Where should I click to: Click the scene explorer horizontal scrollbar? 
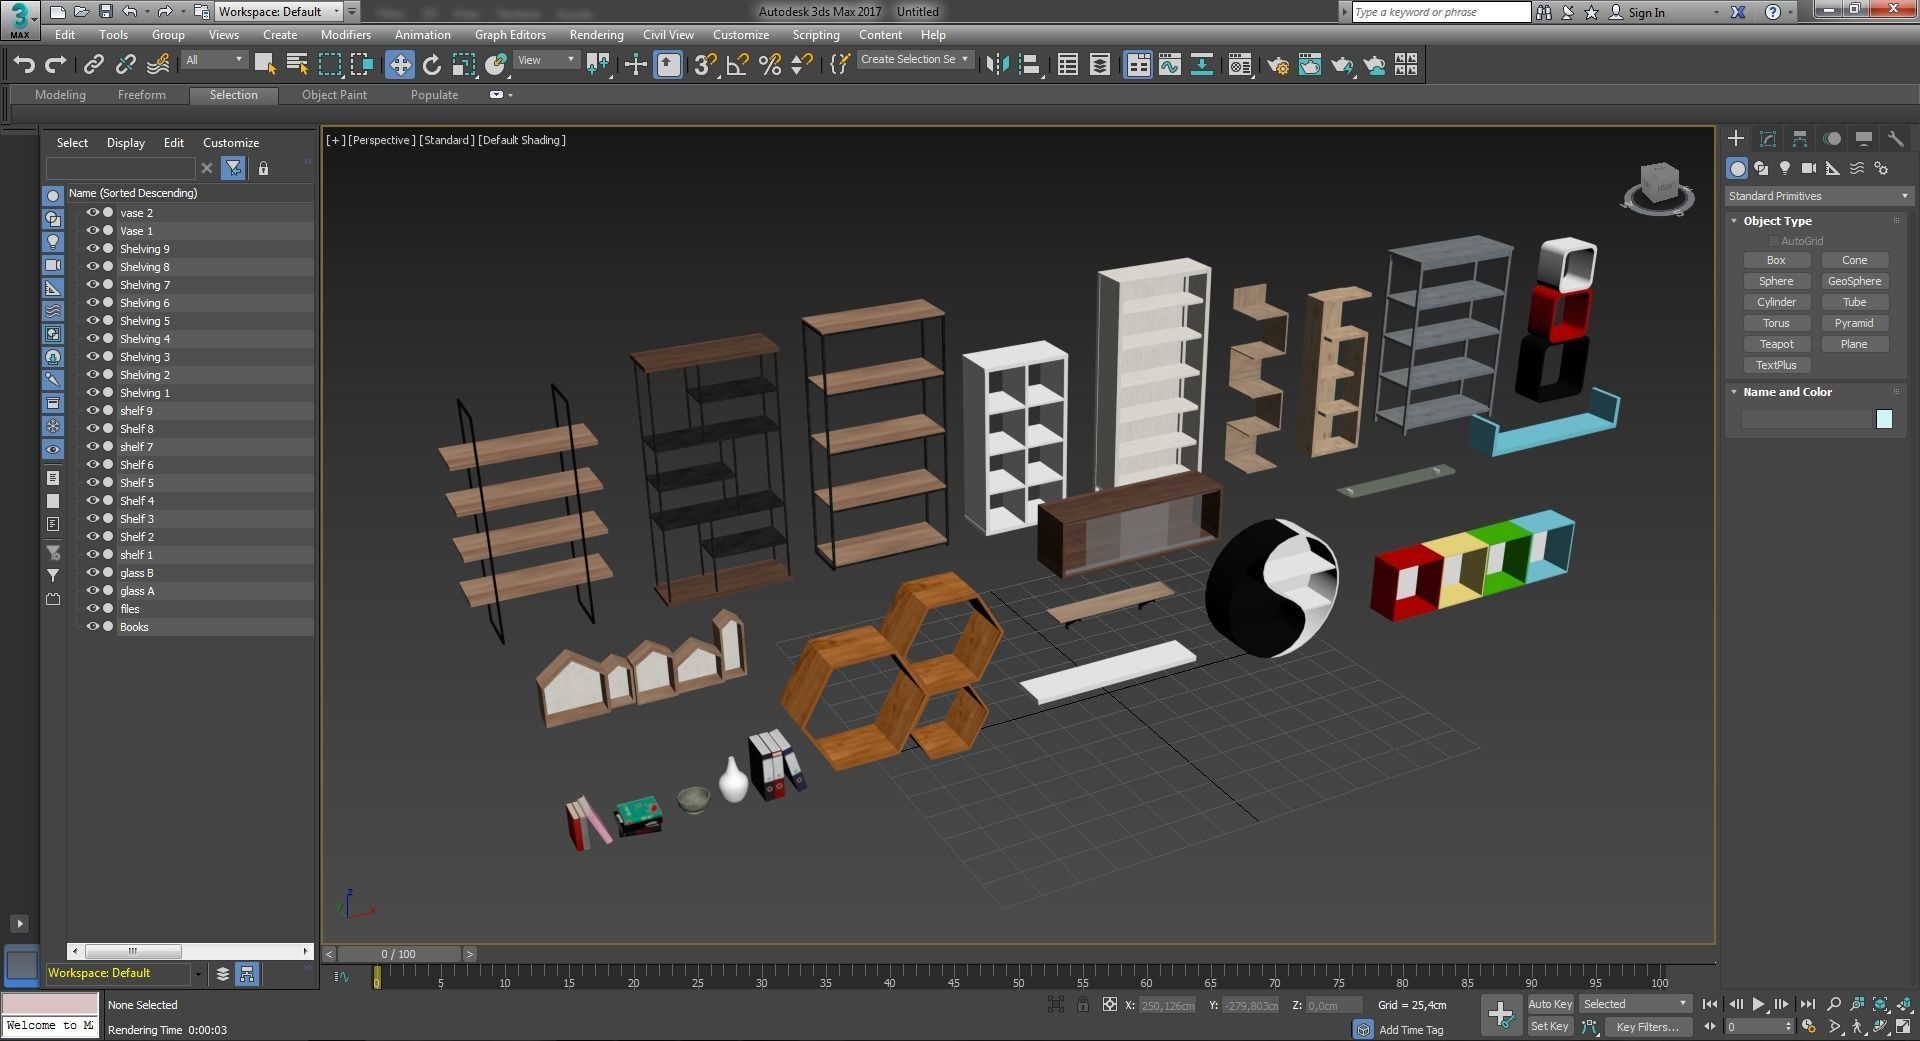coord(190,951)
